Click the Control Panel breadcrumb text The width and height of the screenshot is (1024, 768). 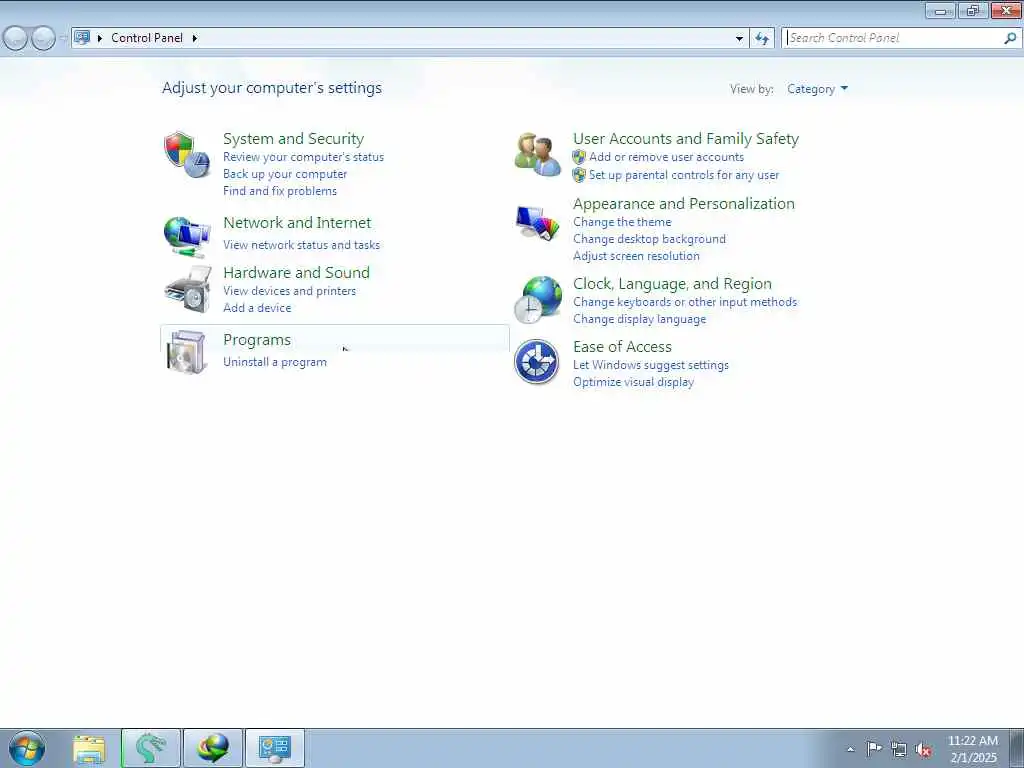(x=147, y=38)
